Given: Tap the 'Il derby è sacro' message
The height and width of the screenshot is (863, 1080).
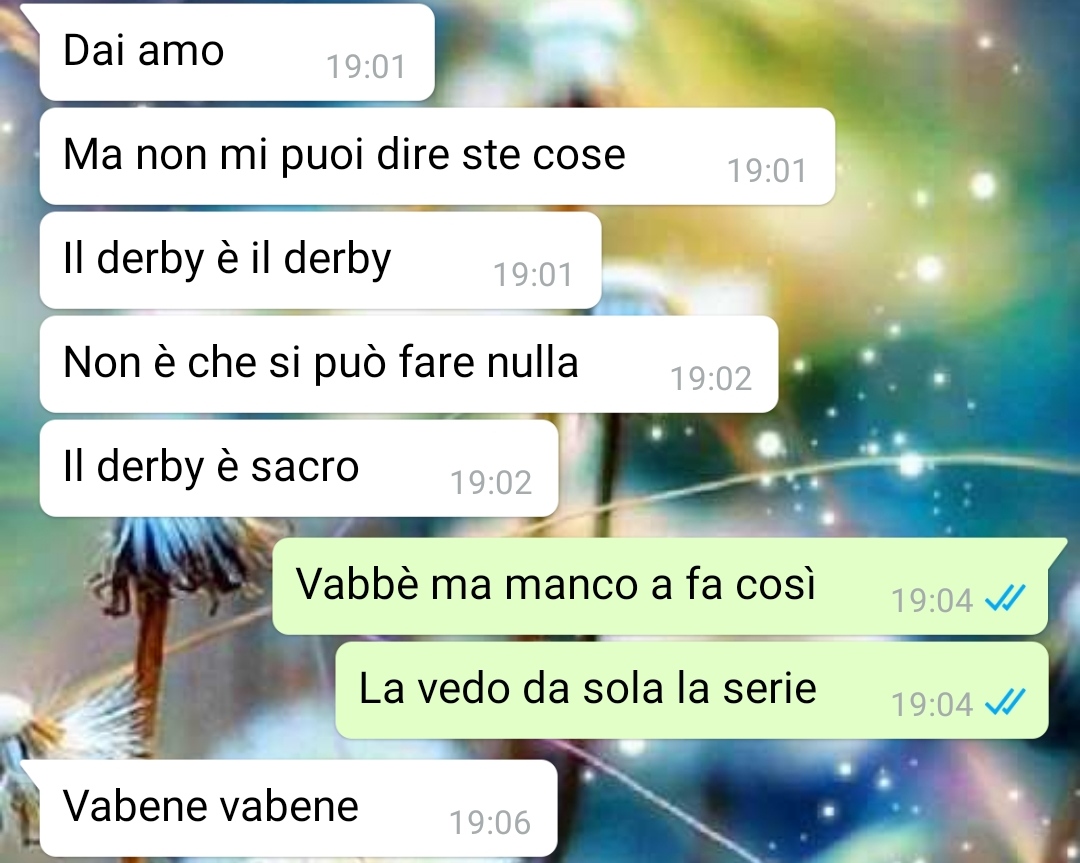Looking at the screenshot, I should (298, 468).
